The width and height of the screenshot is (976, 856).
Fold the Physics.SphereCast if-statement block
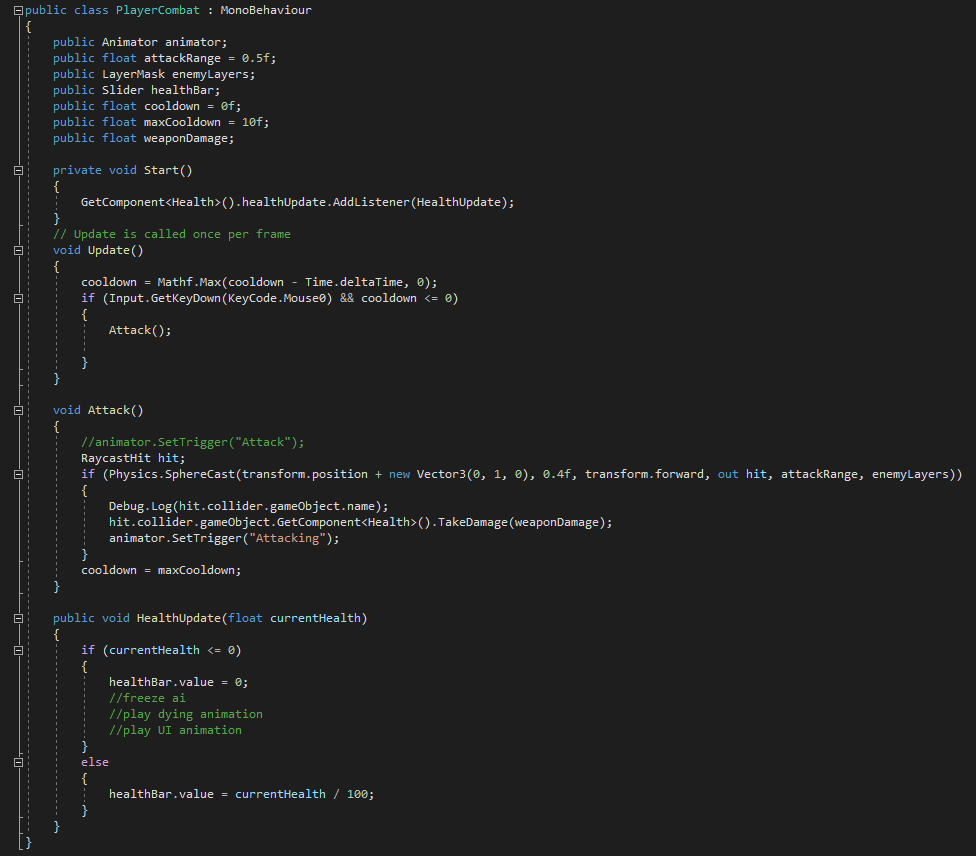[19, 474]
